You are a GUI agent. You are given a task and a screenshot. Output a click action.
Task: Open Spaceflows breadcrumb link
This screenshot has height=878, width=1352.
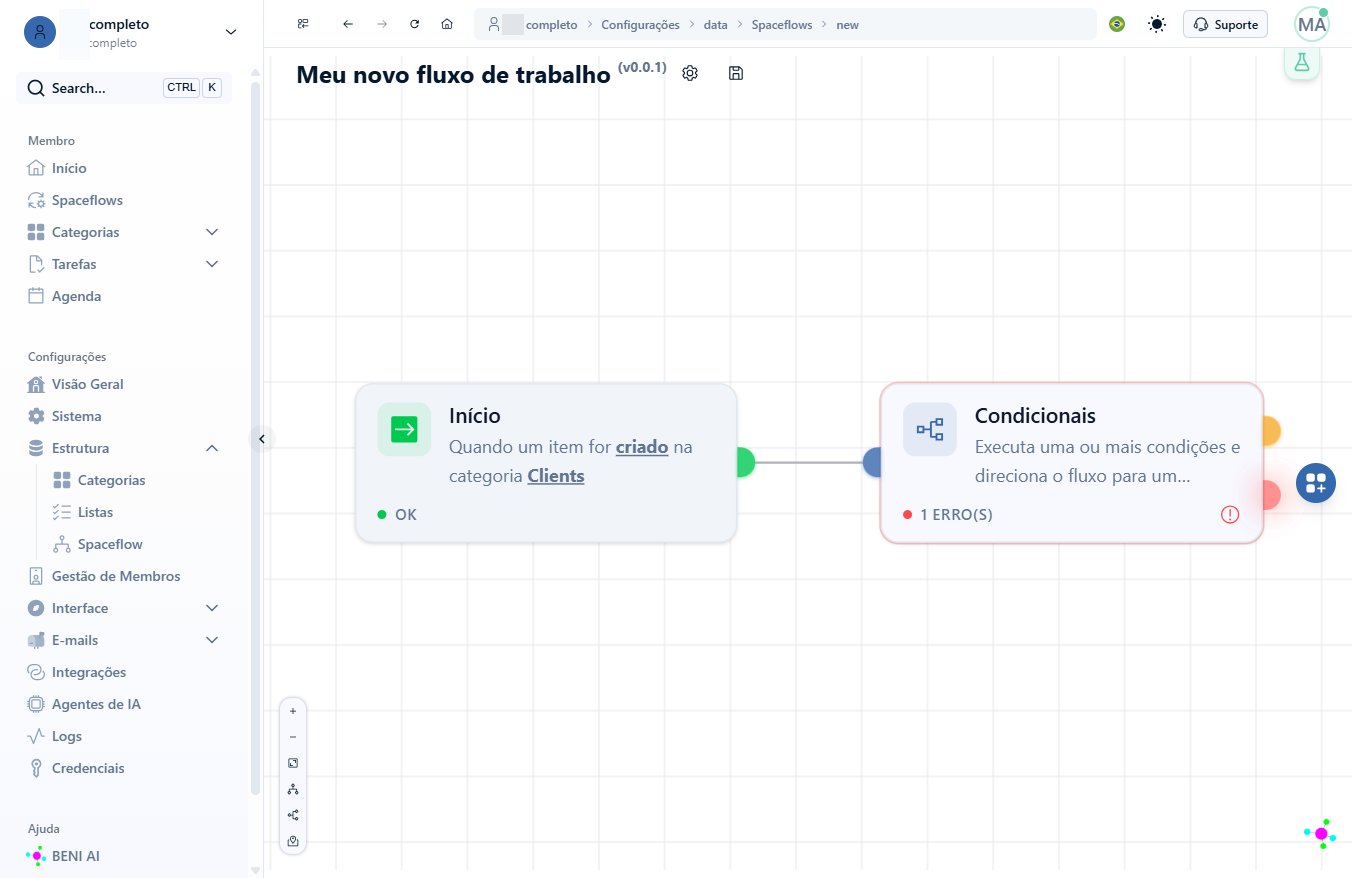coord(782,24)
